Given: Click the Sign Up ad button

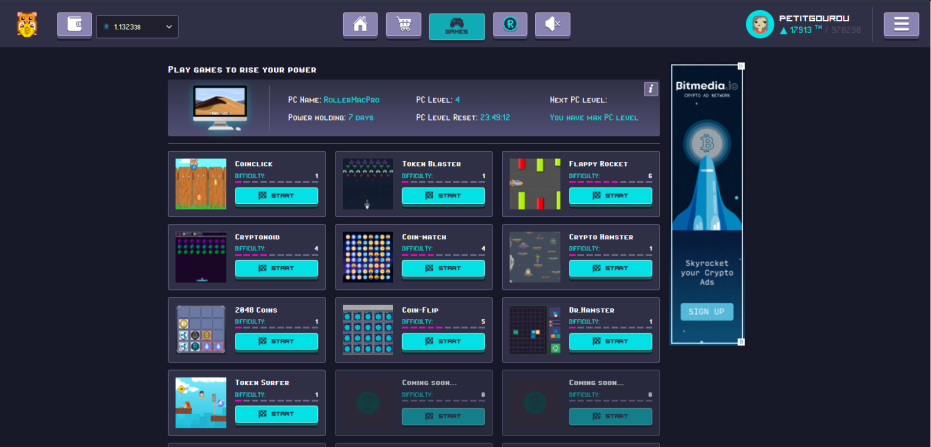Looking at the screenshot, I should (x=707, y=312).
